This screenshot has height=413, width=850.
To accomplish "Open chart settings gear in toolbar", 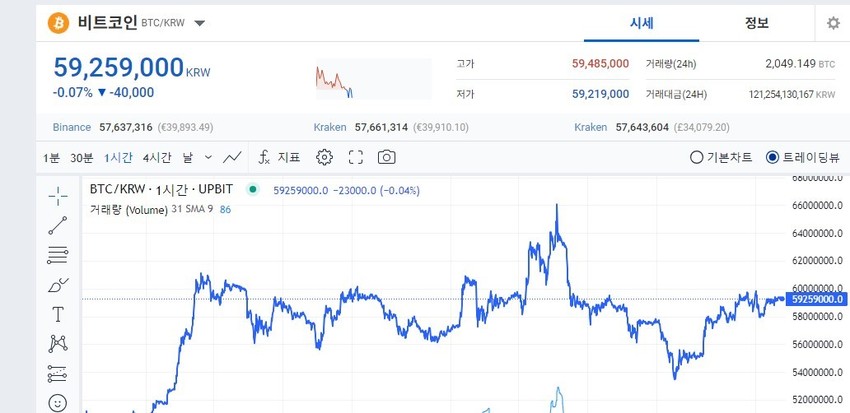I will click(x=324, y=157).
